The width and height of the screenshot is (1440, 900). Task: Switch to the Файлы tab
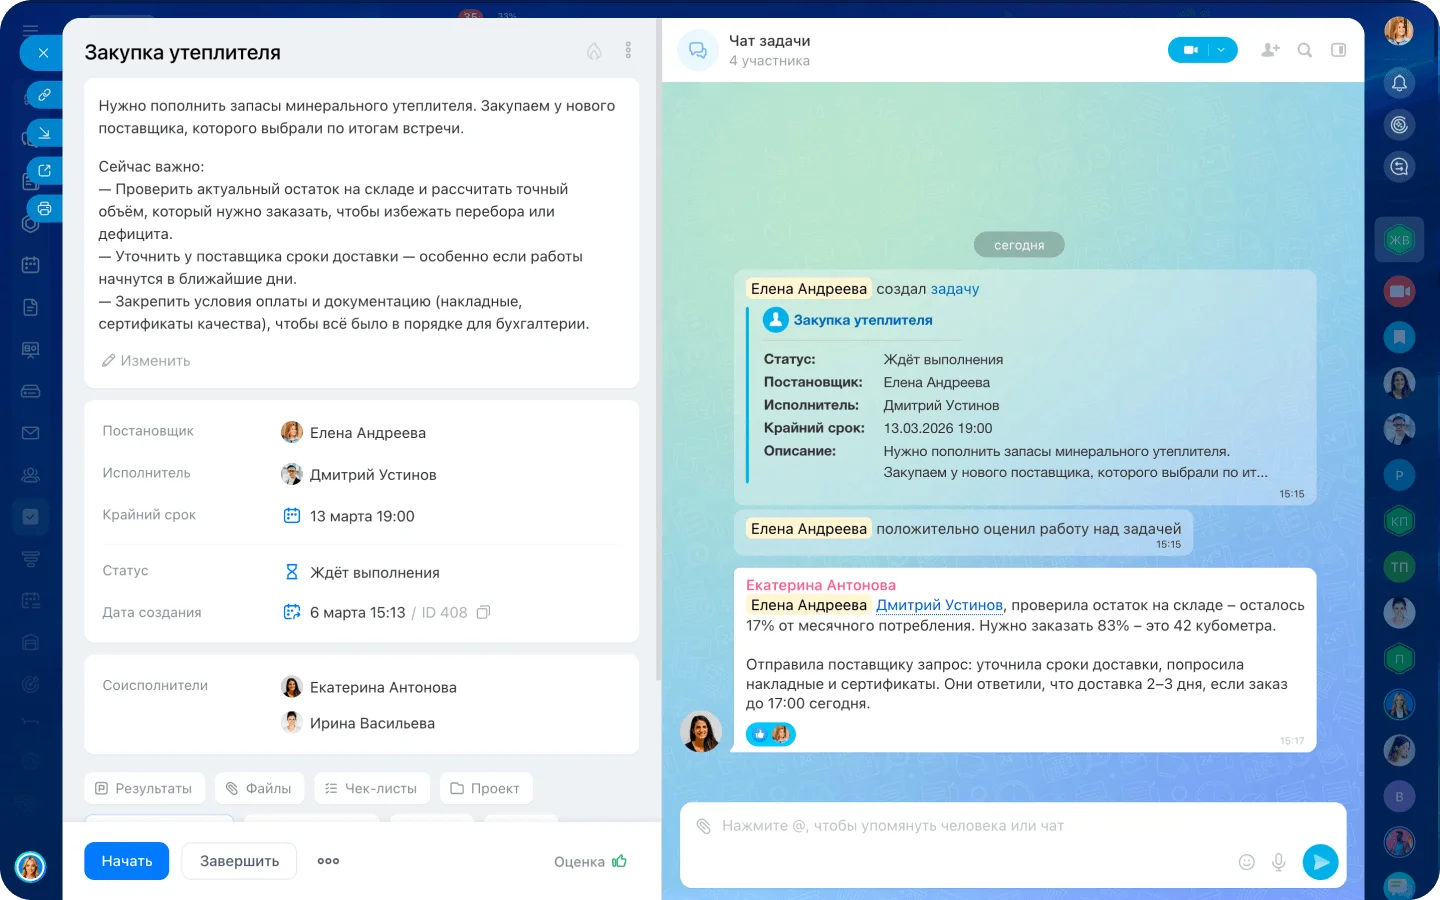coord(259,788)
